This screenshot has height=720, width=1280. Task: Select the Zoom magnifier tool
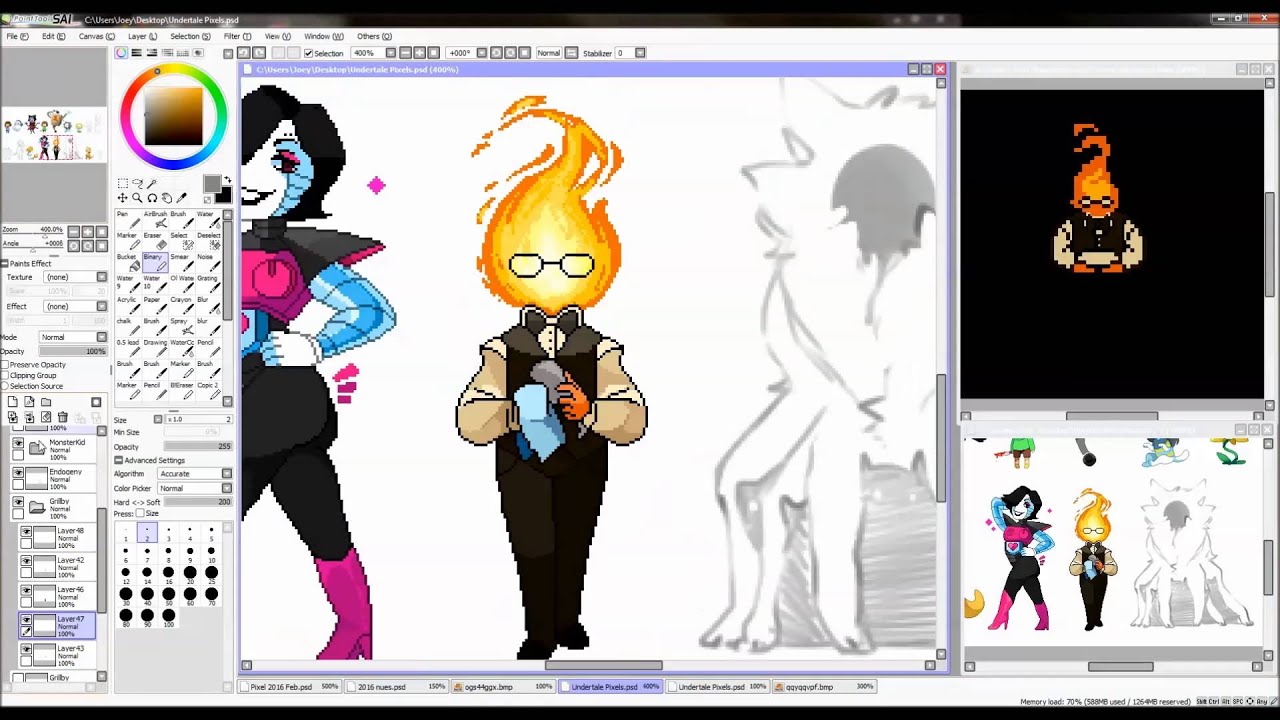(137, 198)
